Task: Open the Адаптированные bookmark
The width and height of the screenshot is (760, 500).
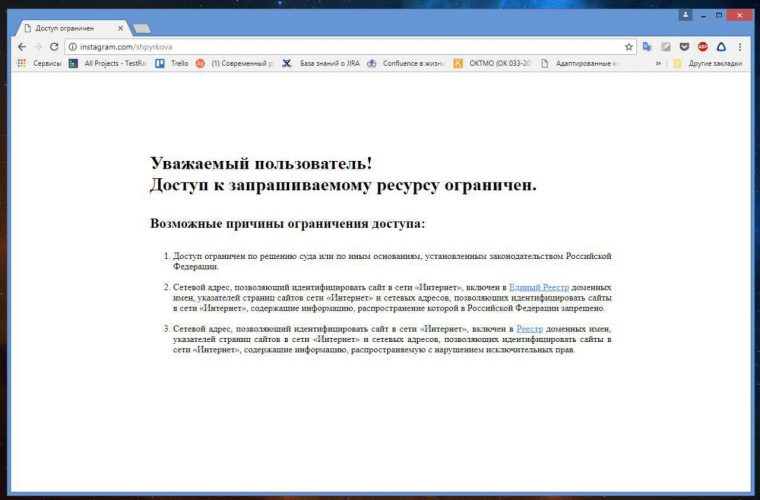Action: 580,63
